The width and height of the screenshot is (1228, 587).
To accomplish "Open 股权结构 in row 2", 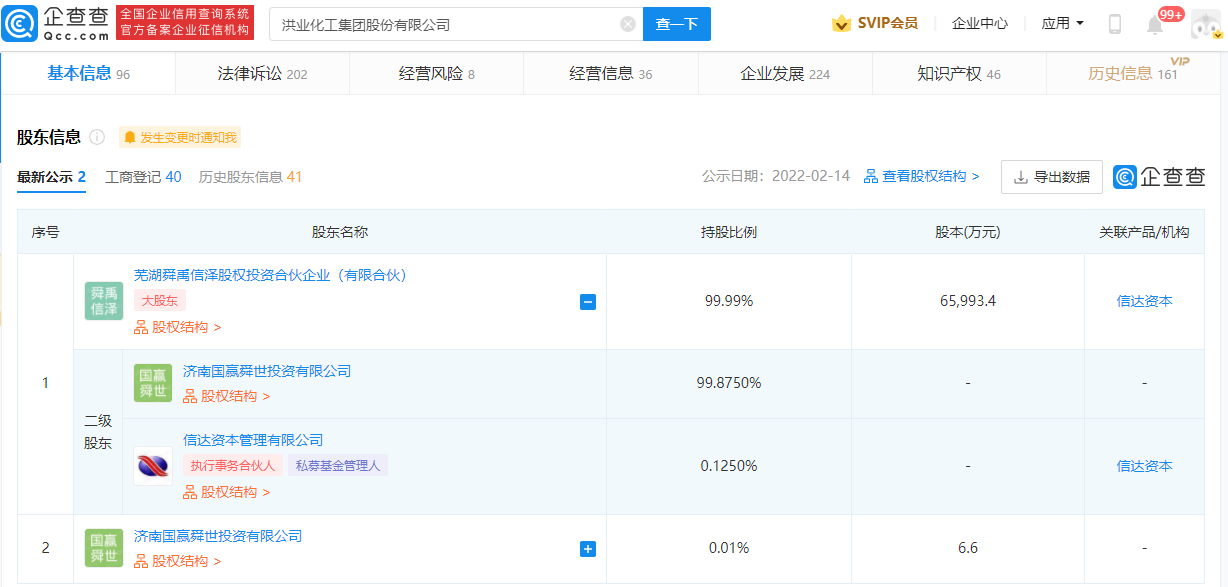I will [x=177, y=562].
